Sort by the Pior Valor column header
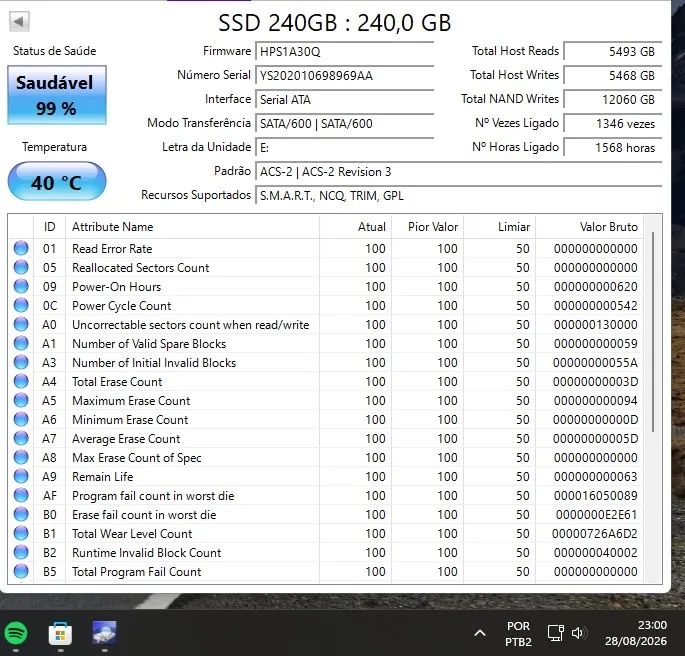 pyautogui.click(x=427, y=227)
